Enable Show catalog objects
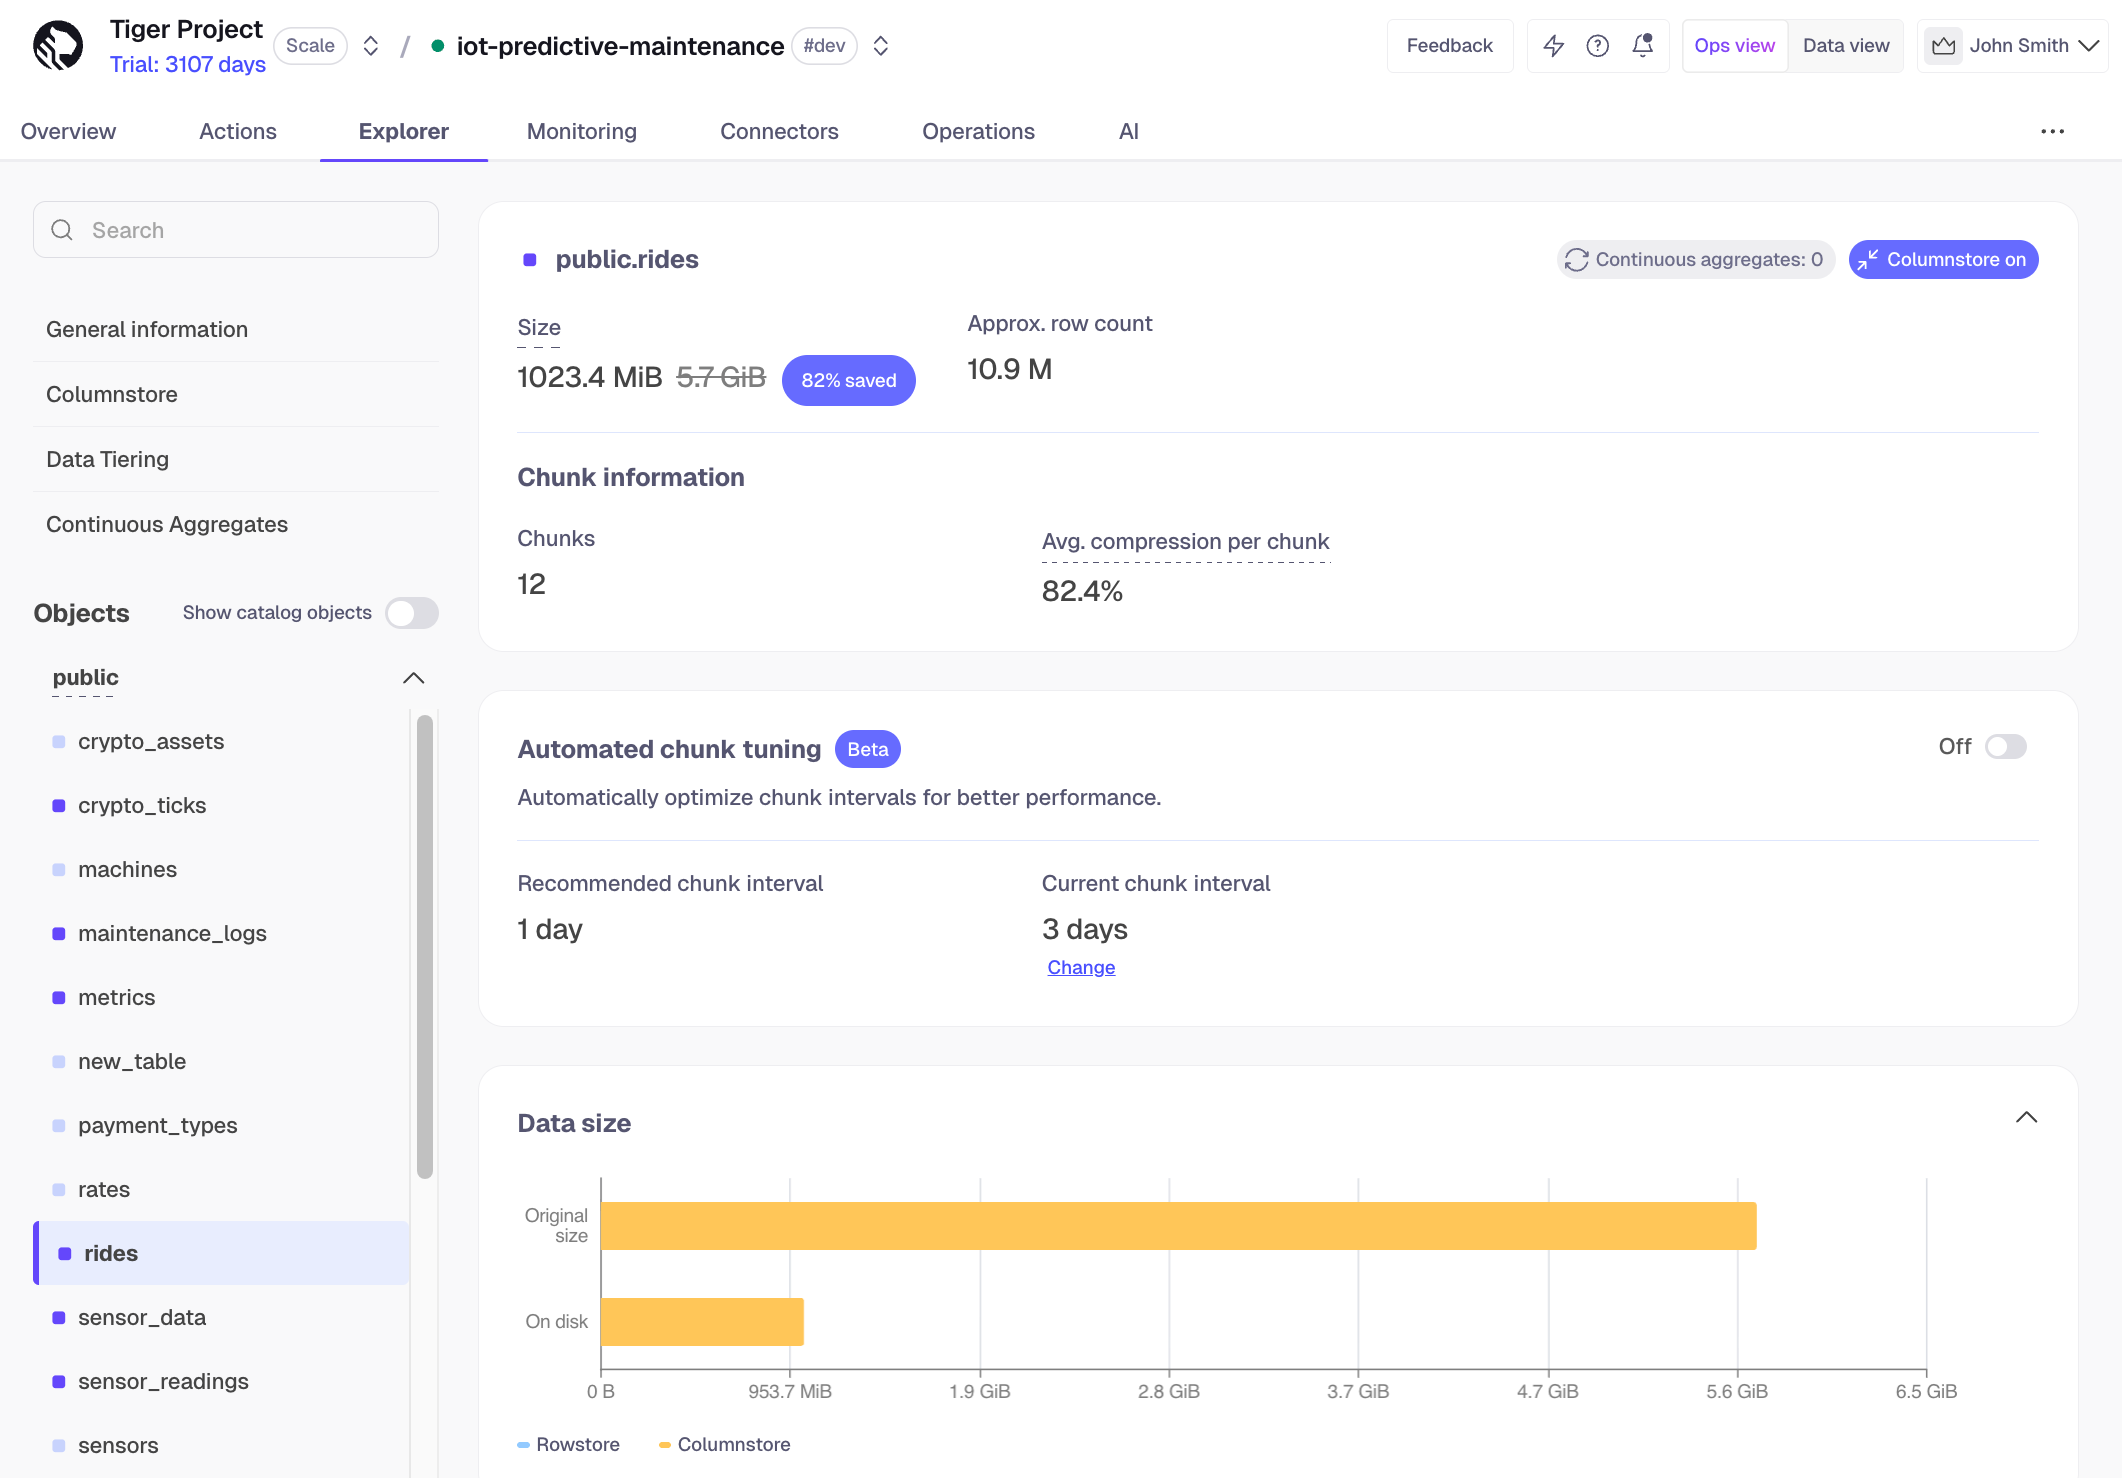The height and width of the screenshot is (1478, 2122). click(411, 613)
